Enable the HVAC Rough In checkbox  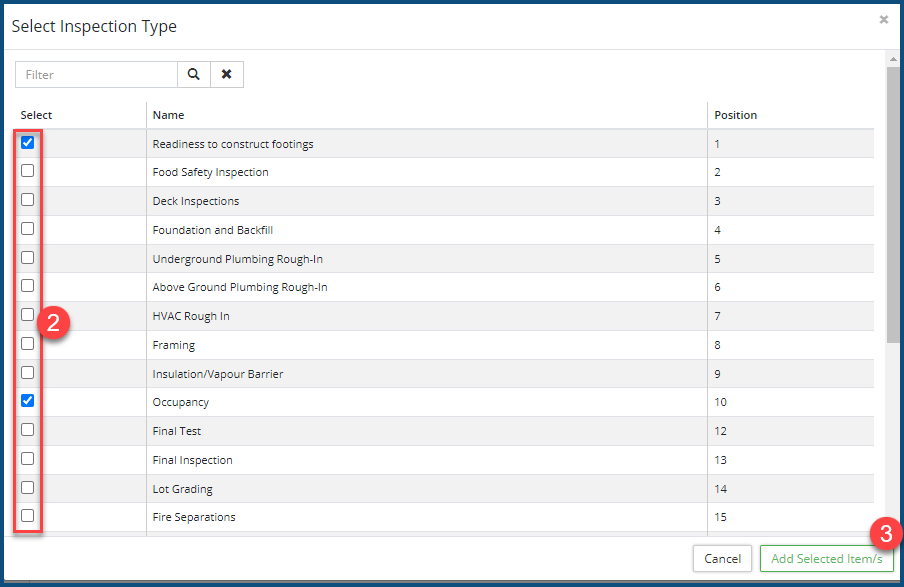pos(28,315)
